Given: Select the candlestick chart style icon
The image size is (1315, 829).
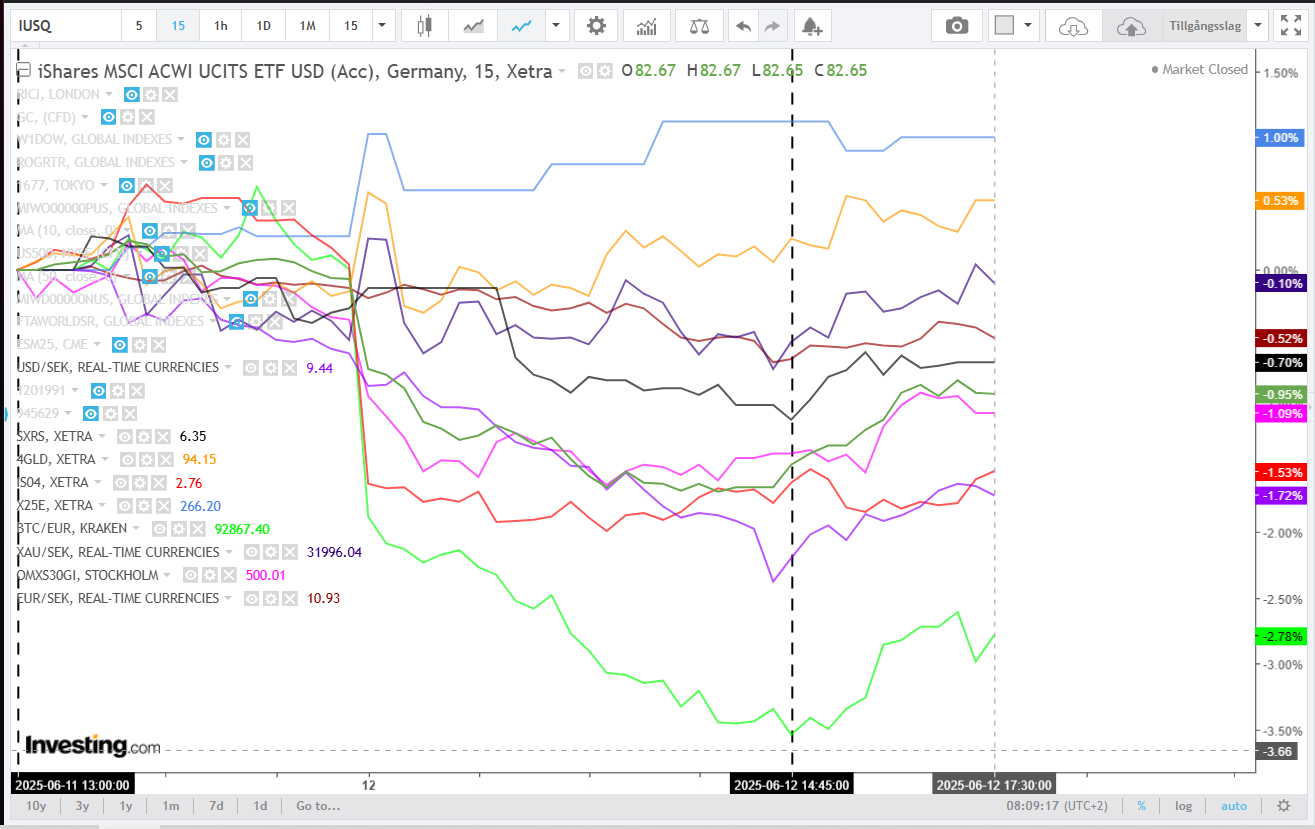Looking at the screenshot, I should pos(425,26).
